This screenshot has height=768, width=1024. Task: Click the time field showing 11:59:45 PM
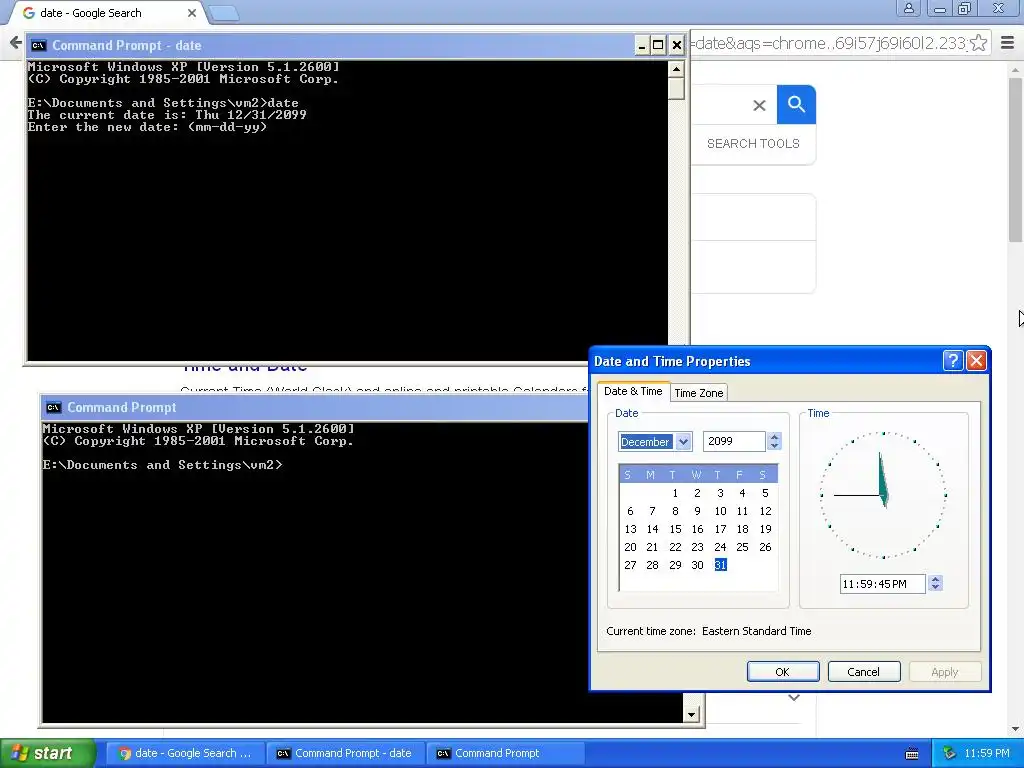(x=882, y=584)
